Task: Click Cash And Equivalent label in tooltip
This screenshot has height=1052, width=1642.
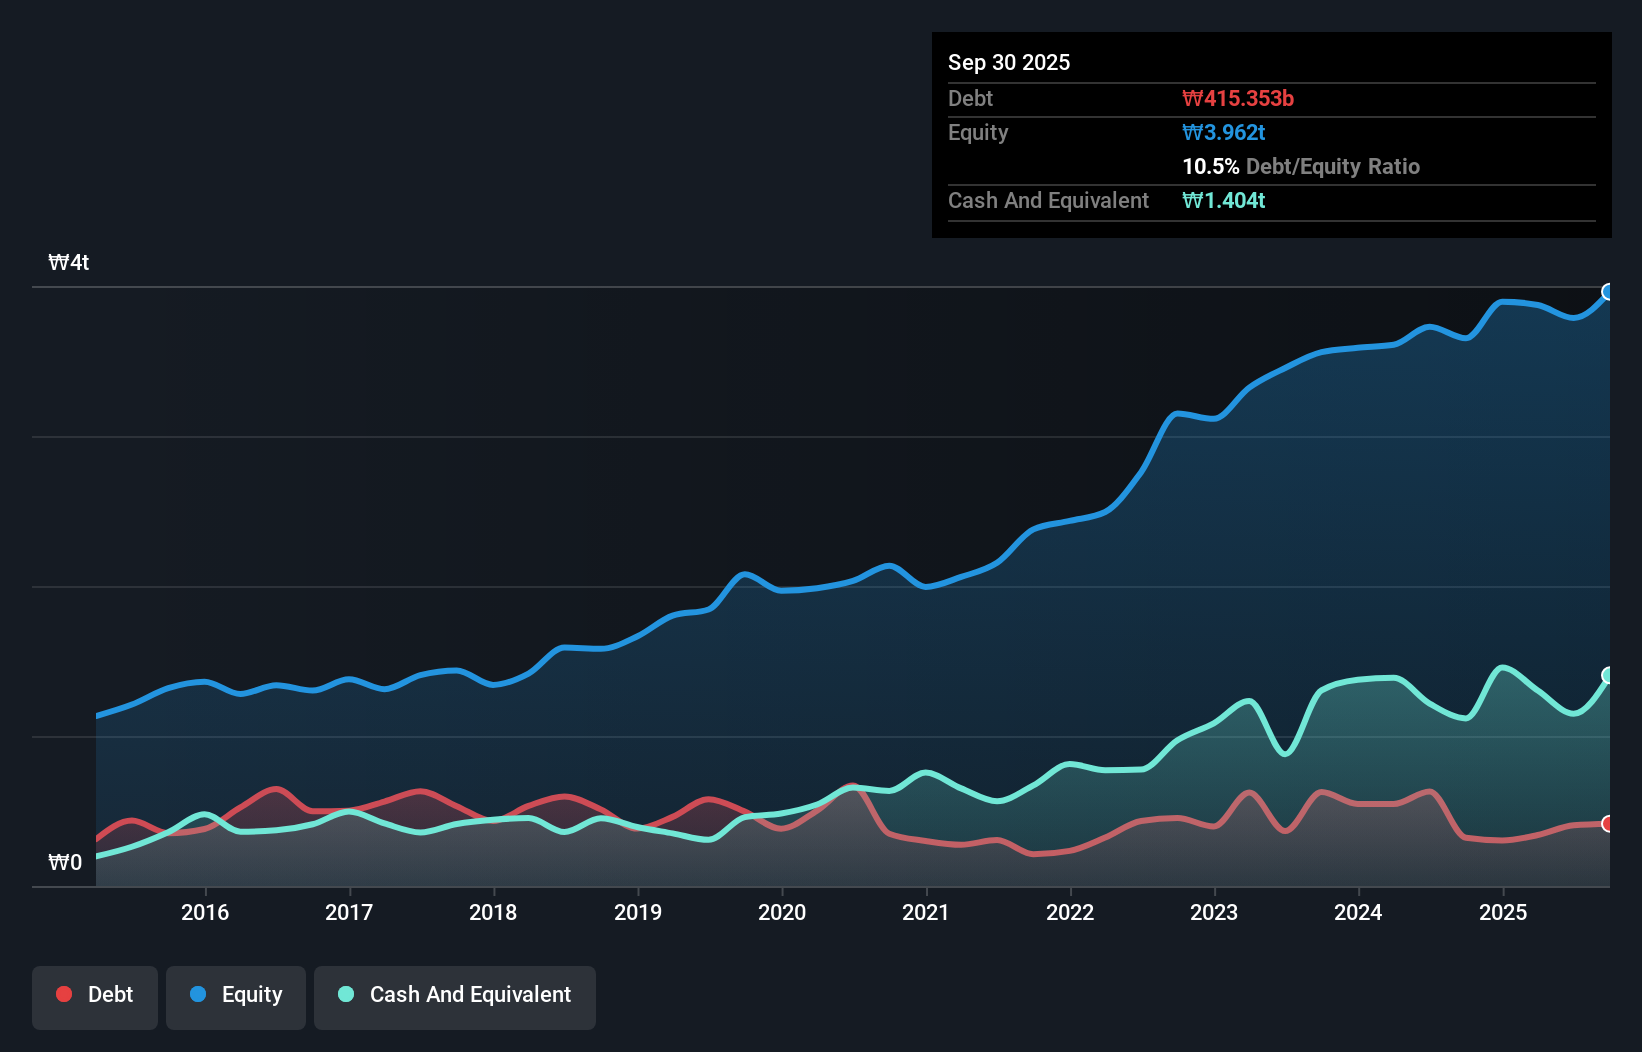Action: point(1048,200)
